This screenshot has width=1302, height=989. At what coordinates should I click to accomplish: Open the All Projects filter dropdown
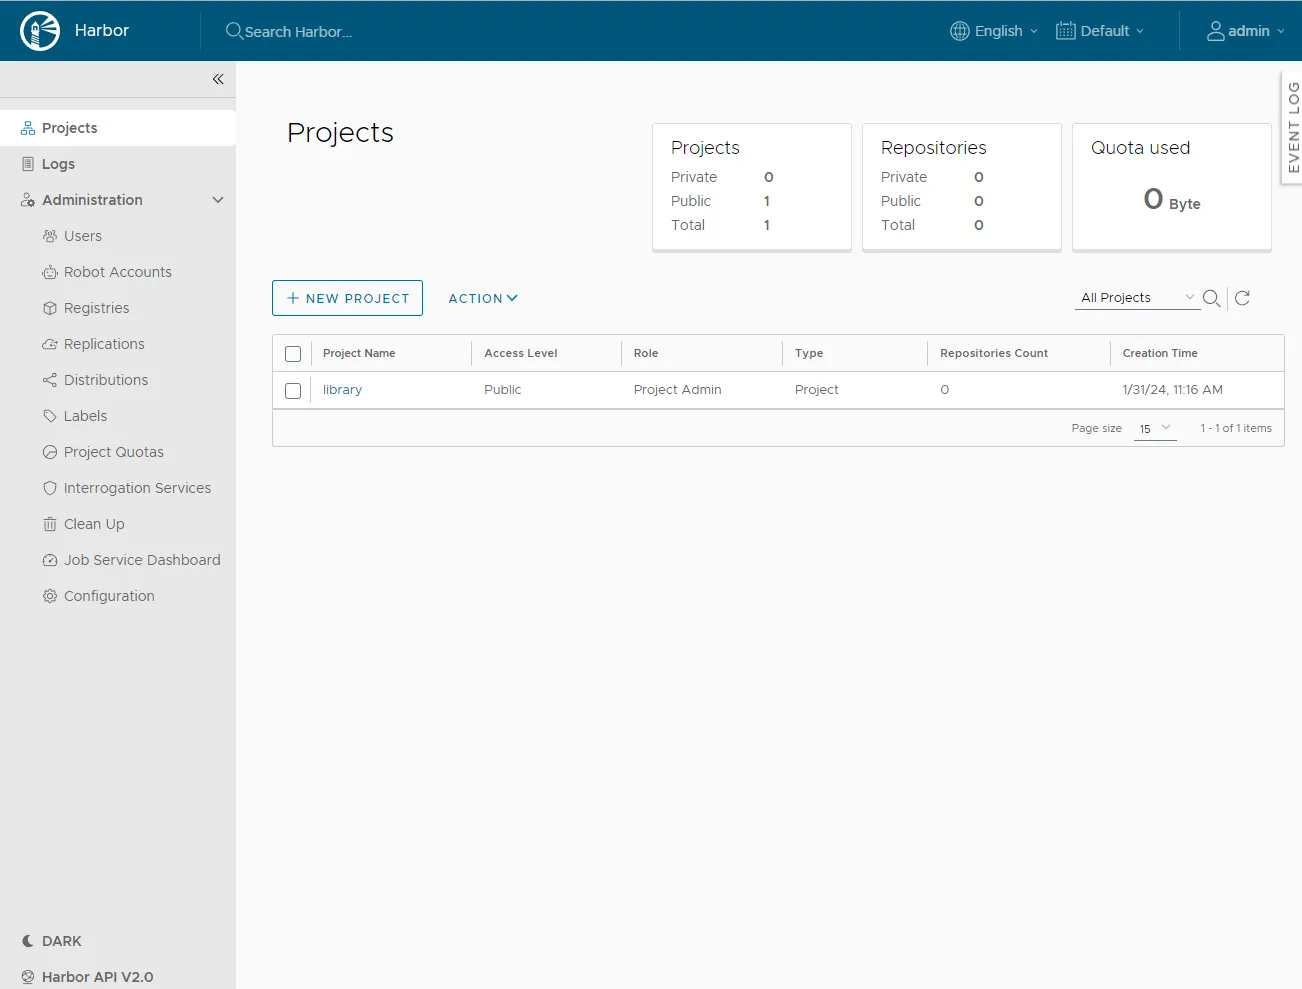(x=1138, y=298)
